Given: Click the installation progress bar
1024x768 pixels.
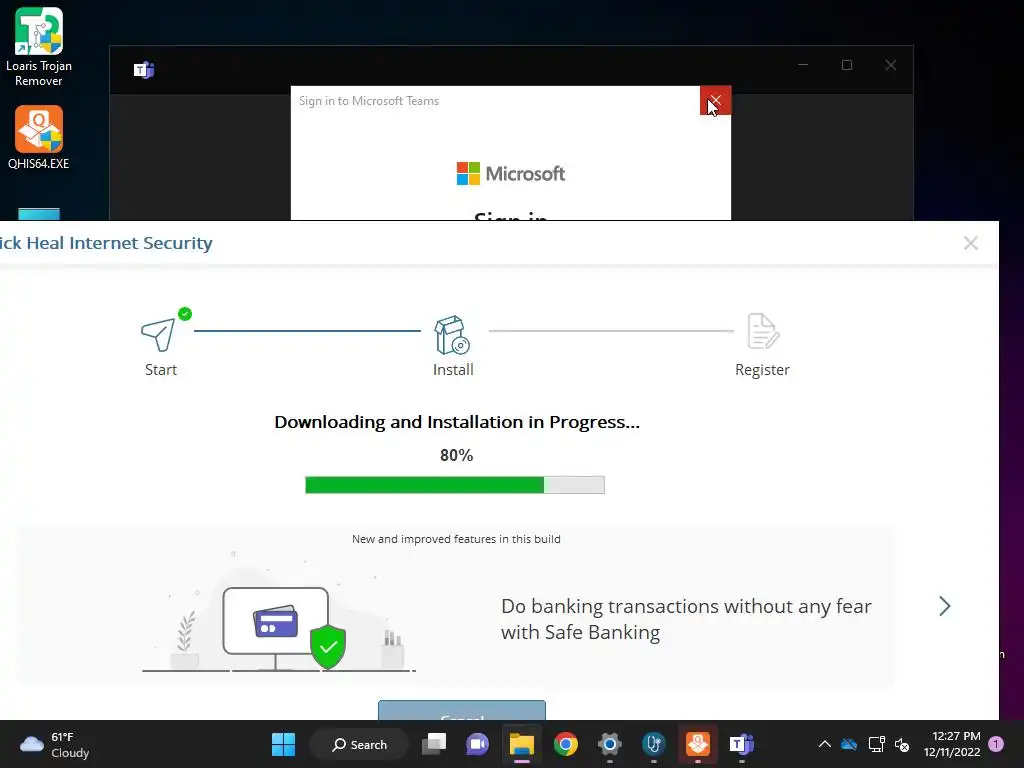Looking at the screenshot, I should 455,485.
